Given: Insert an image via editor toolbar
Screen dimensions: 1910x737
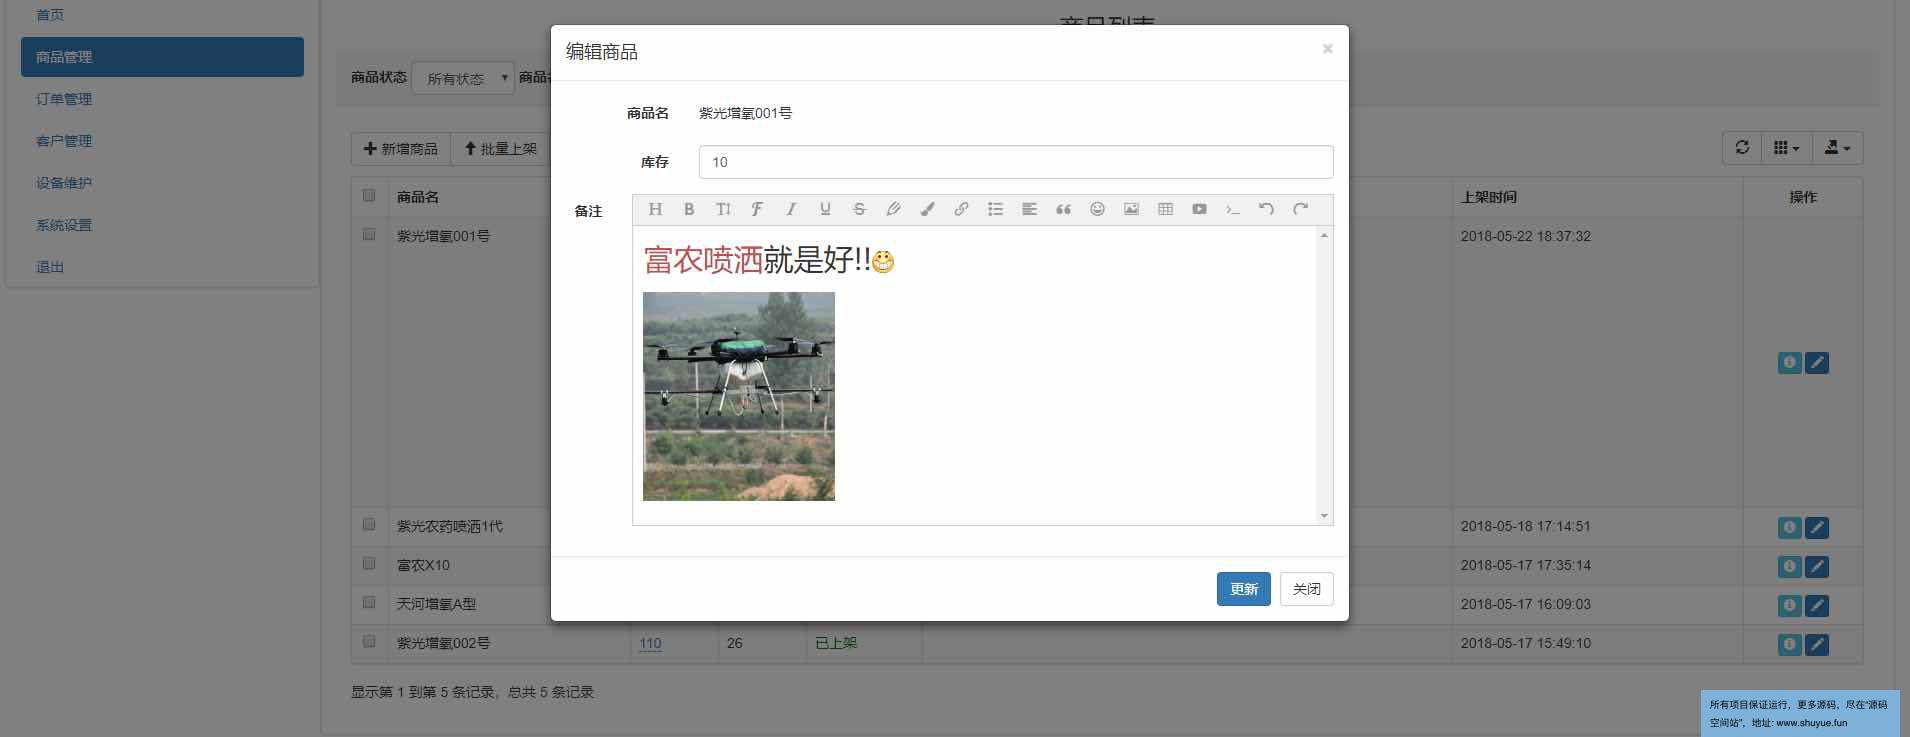Looking at the screenshot, I should (1131, 209).
